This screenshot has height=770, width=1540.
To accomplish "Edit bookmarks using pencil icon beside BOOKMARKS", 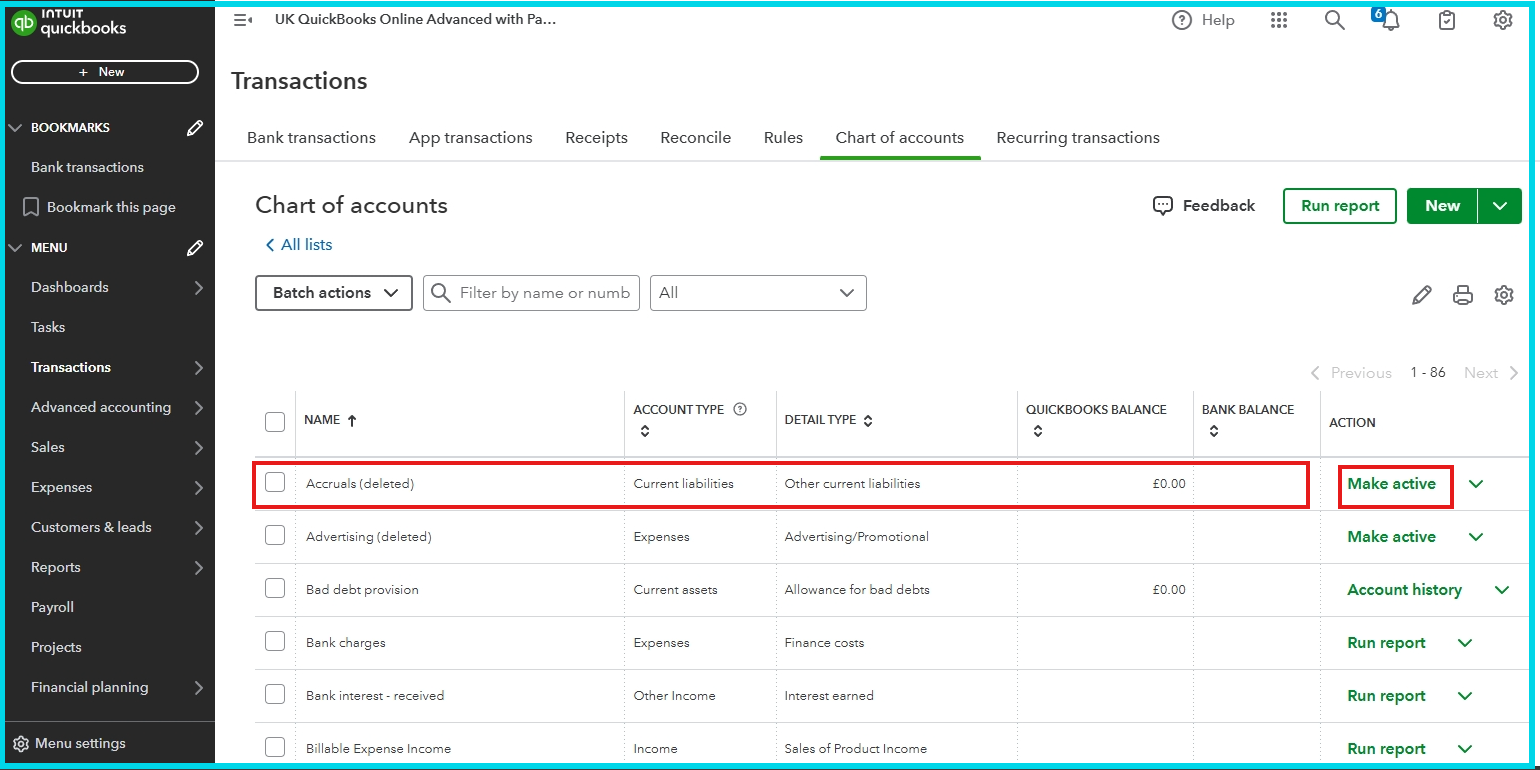I will click(195, 128).
